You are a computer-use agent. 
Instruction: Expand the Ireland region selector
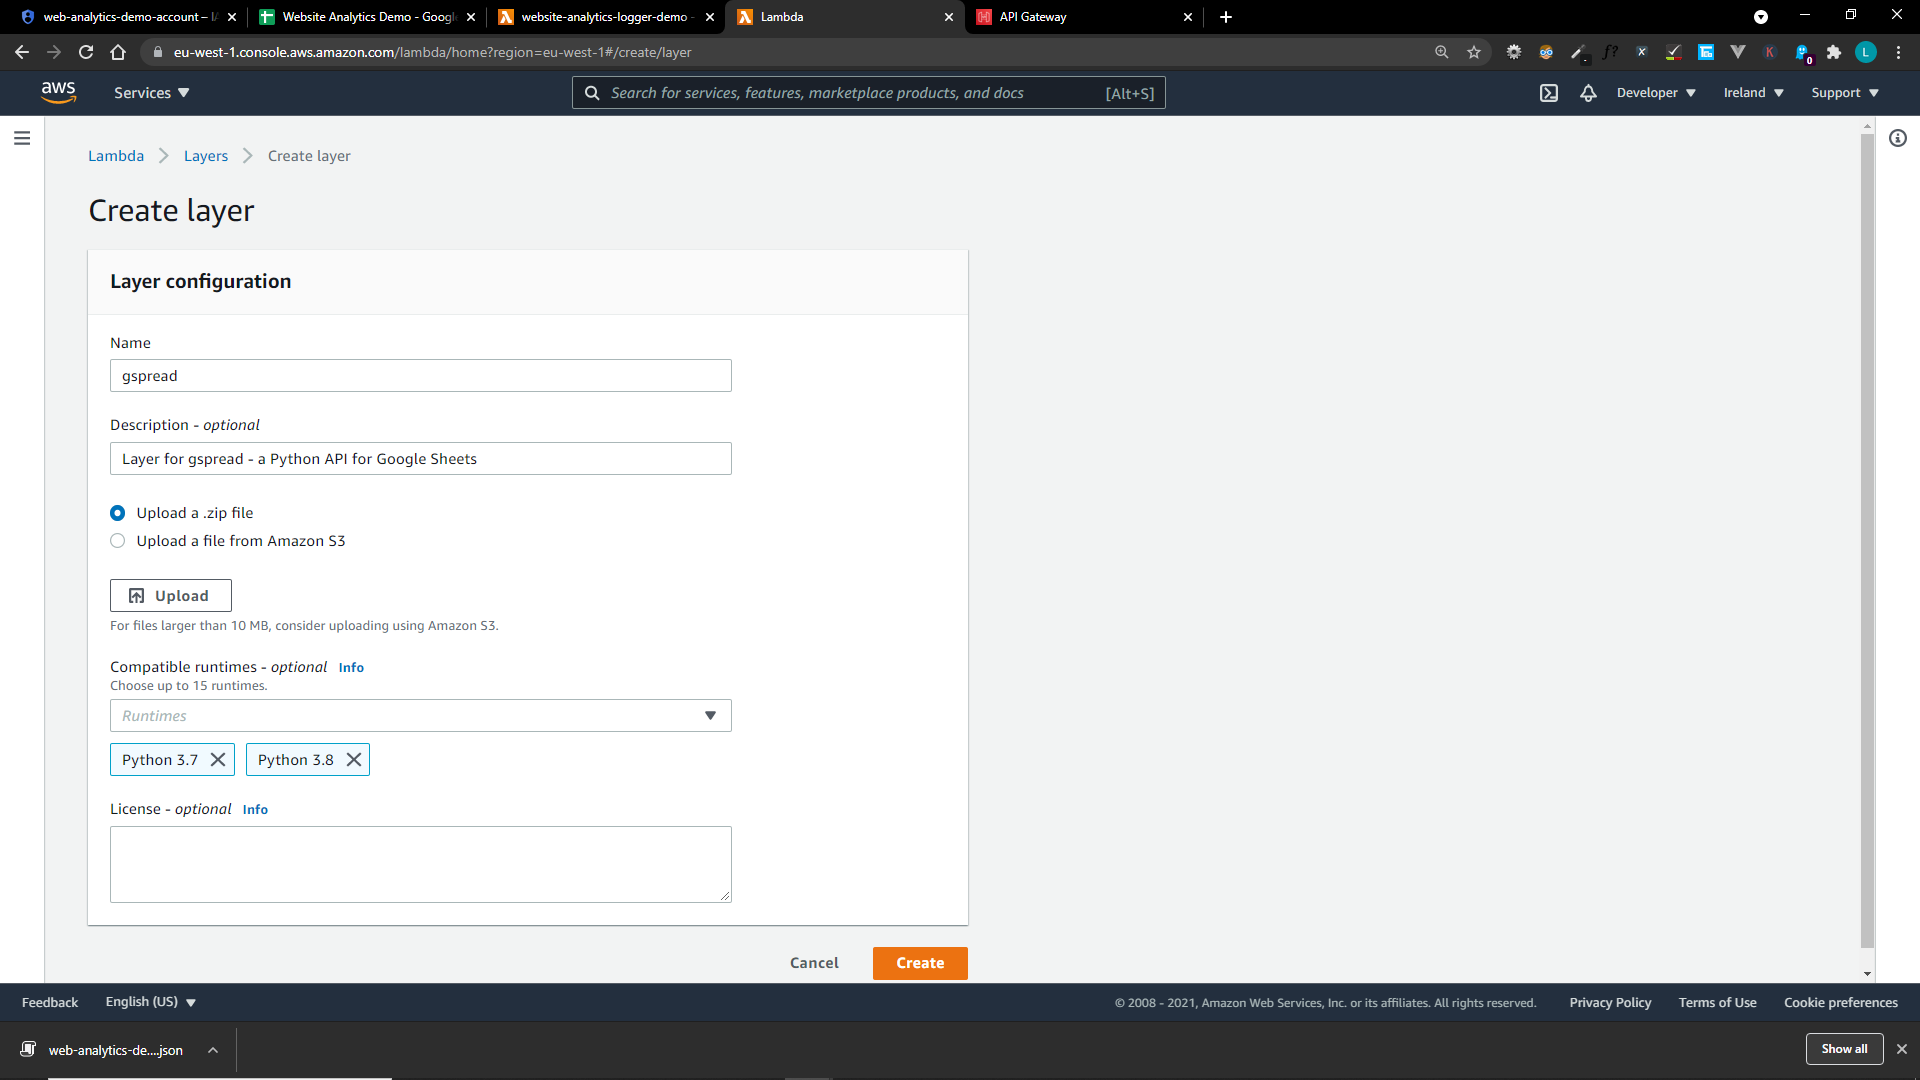point(1752,92)
